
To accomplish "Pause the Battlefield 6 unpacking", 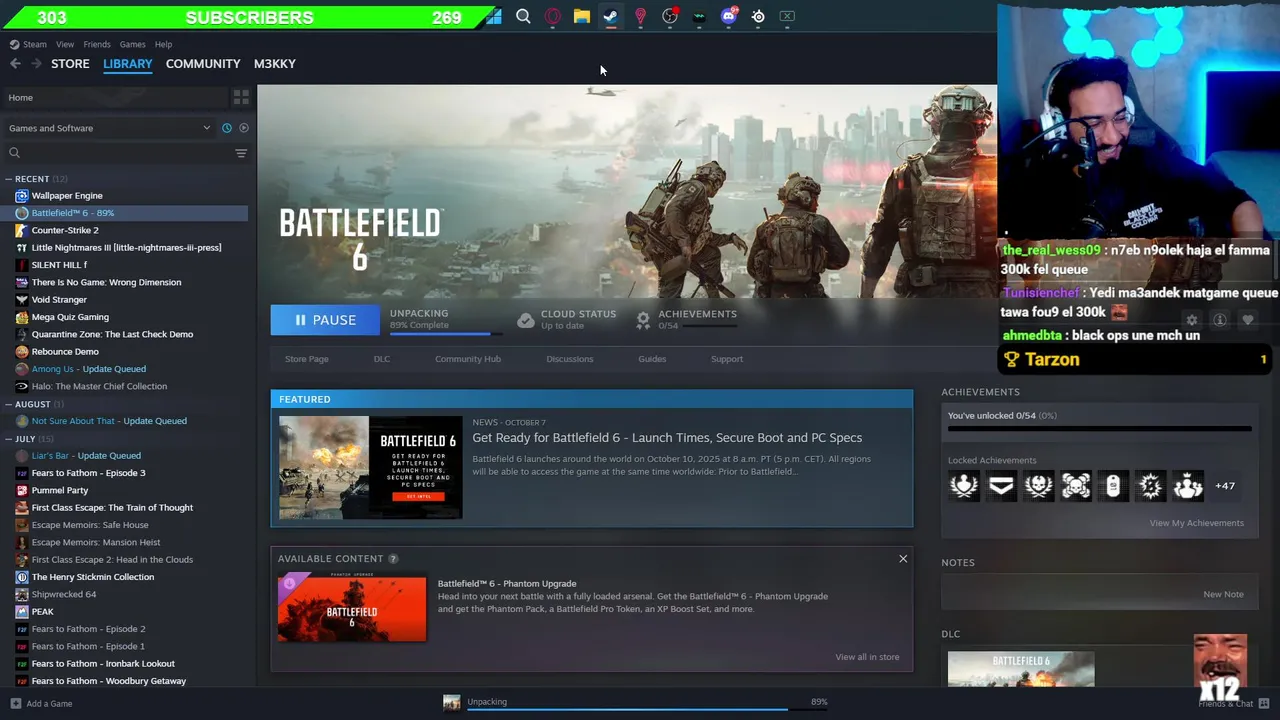I will (x=326, y=320).
